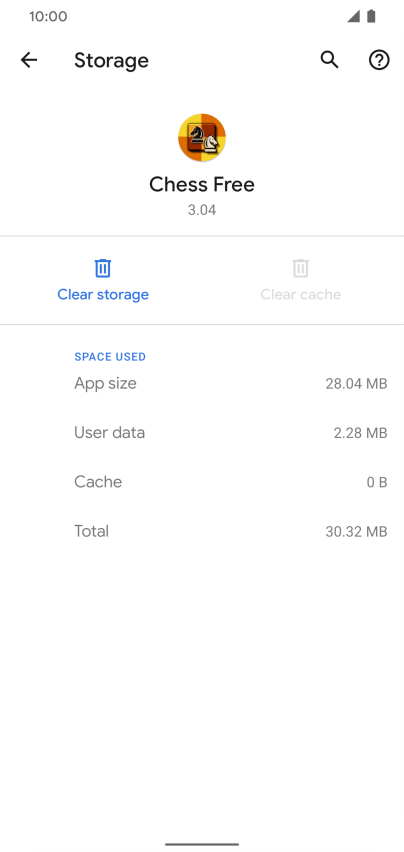Screen dimensions: 404x852
Task: Tap the home gesture navigation bar
Action: point(202,844)
